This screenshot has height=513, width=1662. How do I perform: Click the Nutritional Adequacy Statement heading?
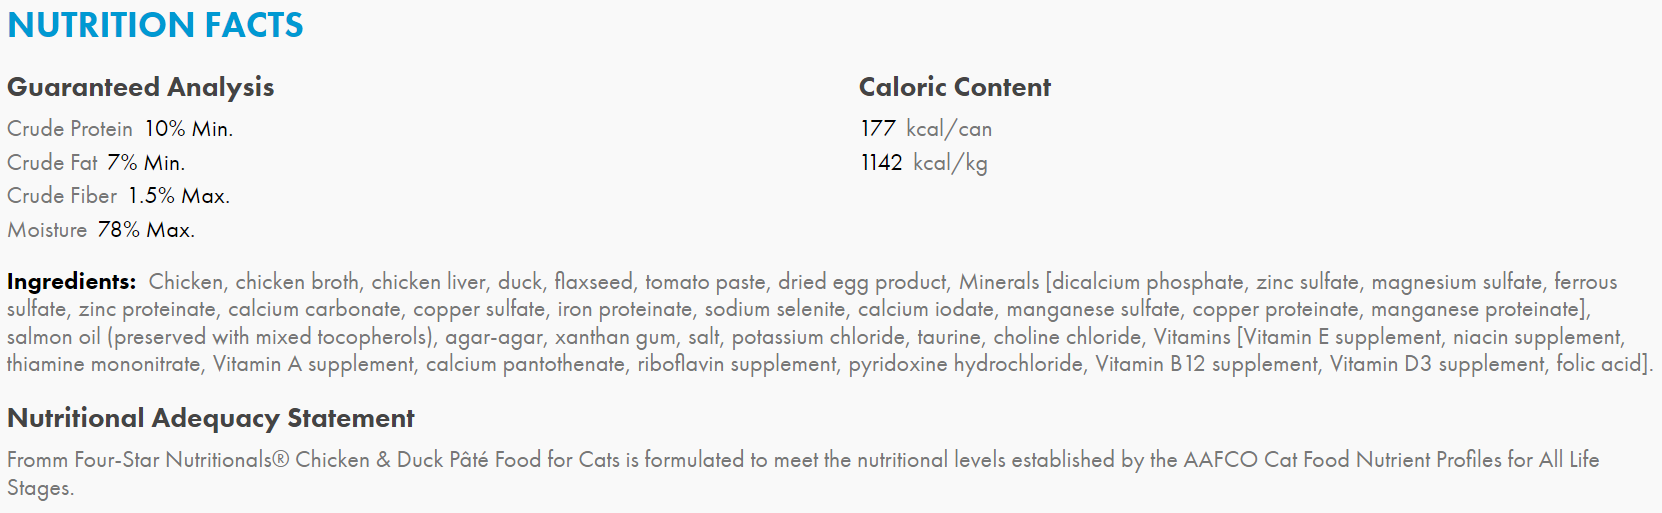click(x=210, y=418)
